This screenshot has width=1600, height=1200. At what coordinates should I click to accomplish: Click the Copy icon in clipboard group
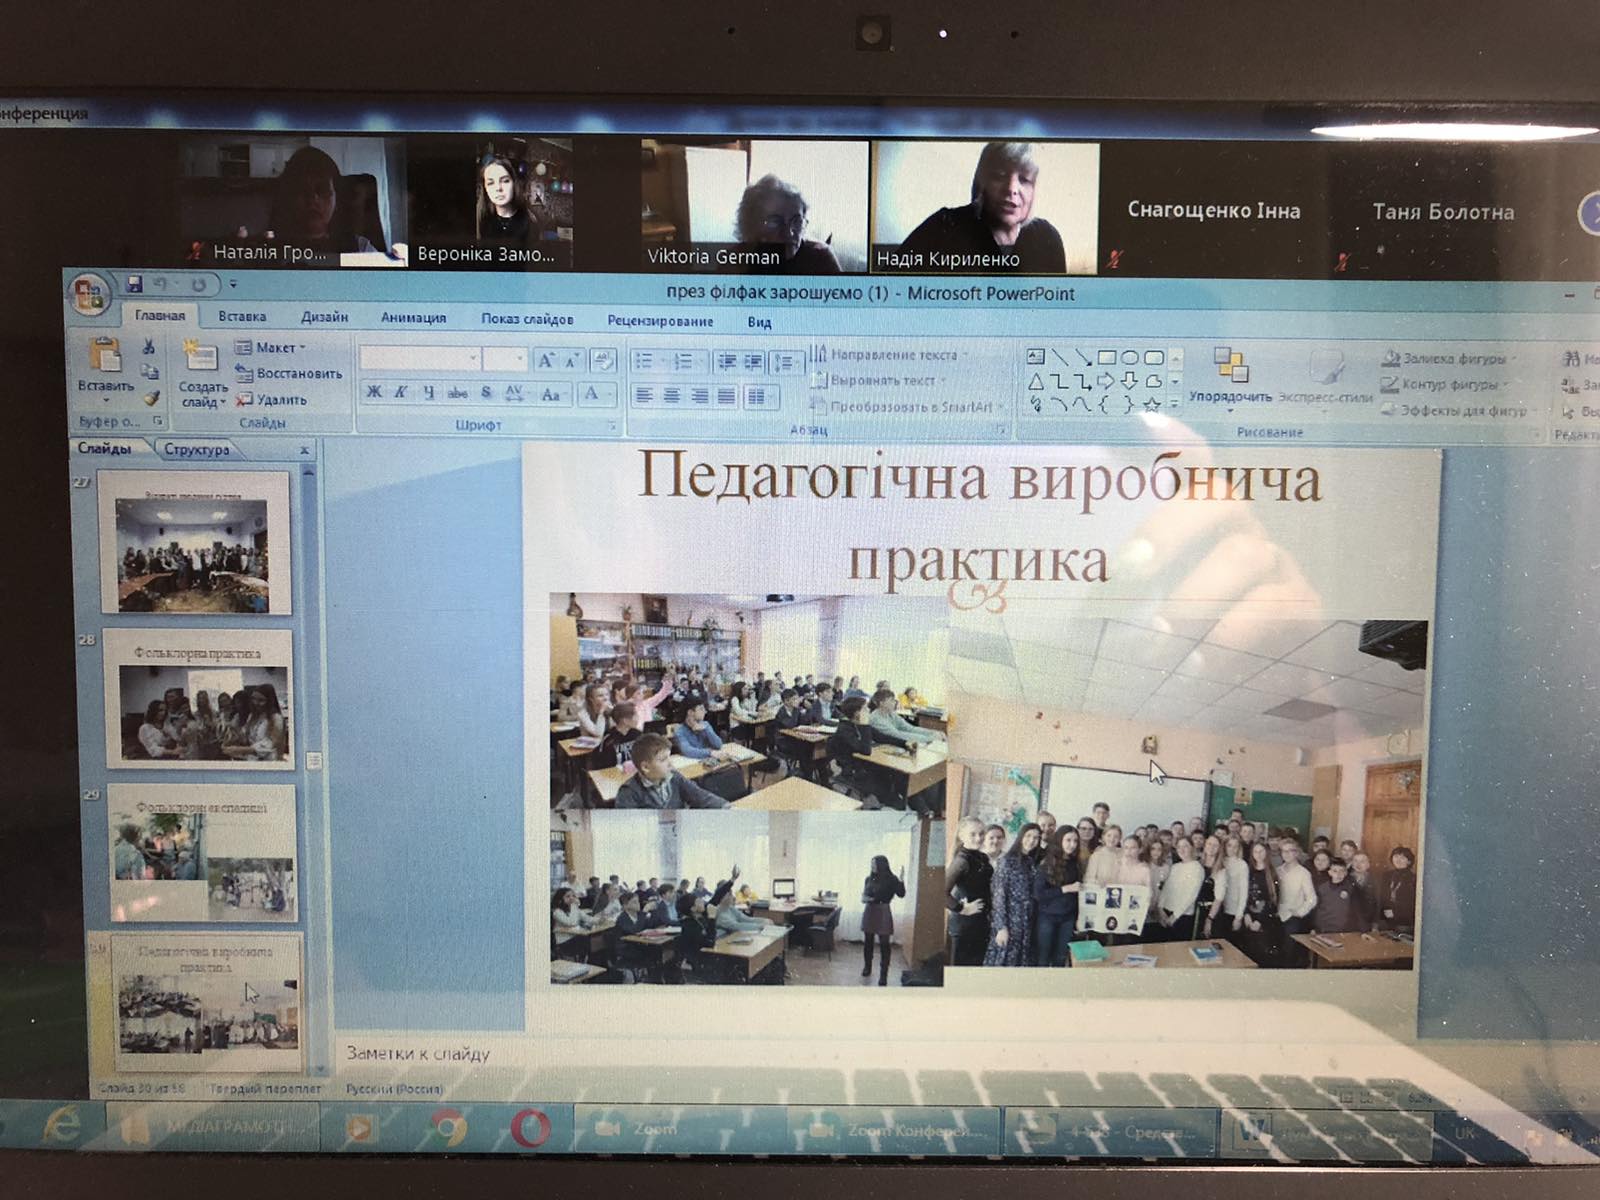click(x=149, y=372)
